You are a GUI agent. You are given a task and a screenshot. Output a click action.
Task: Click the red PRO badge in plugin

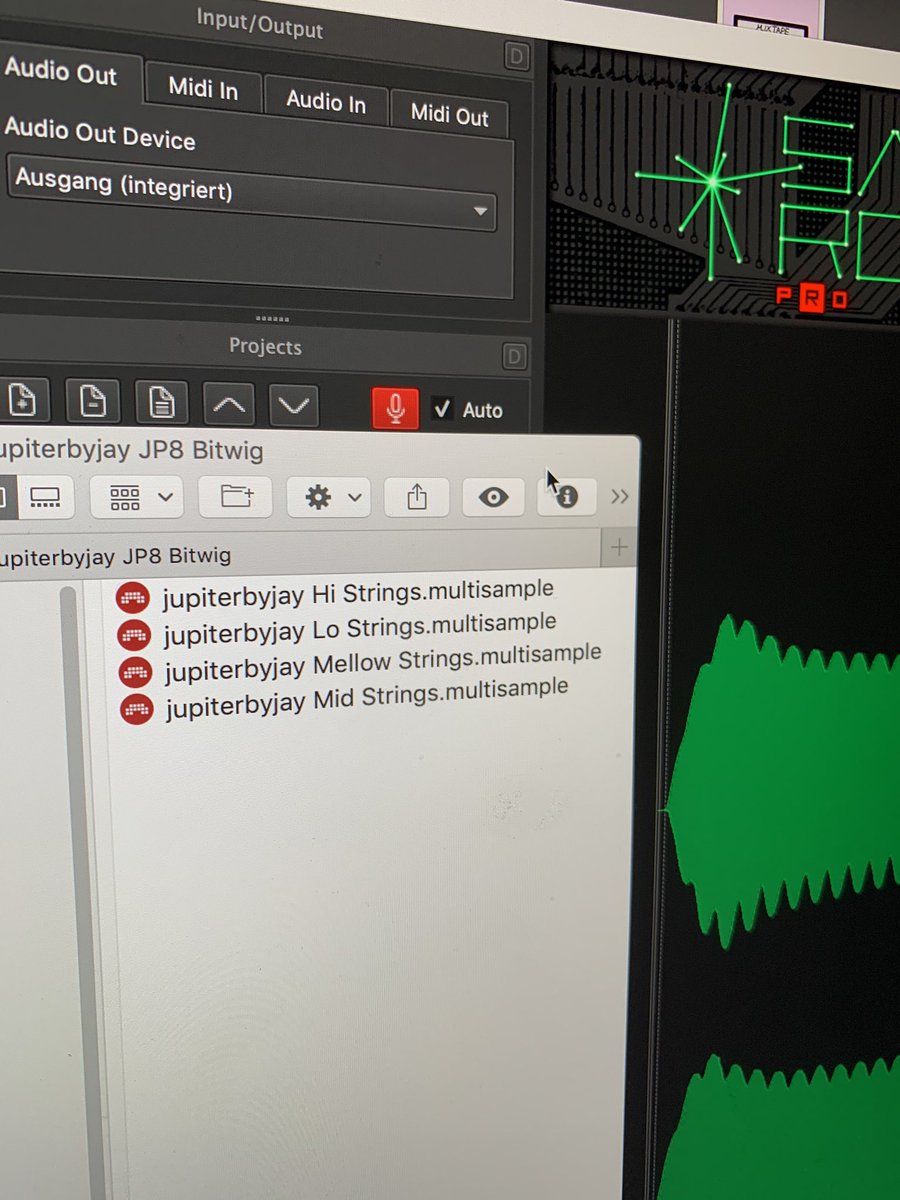coord(812,297)
